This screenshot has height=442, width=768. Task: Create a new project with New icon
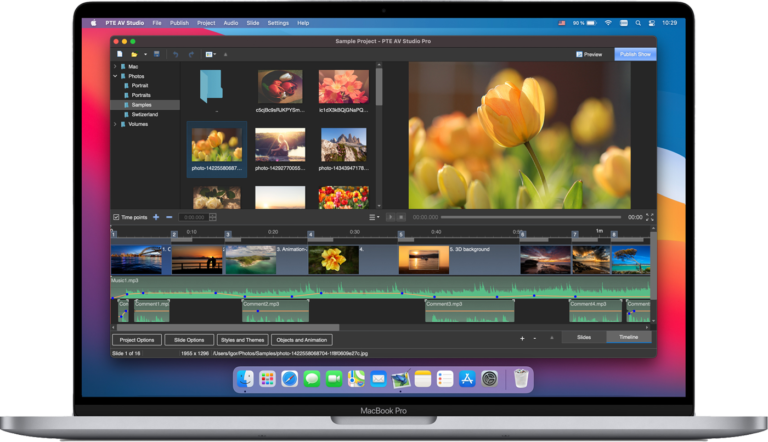point(120,54)
